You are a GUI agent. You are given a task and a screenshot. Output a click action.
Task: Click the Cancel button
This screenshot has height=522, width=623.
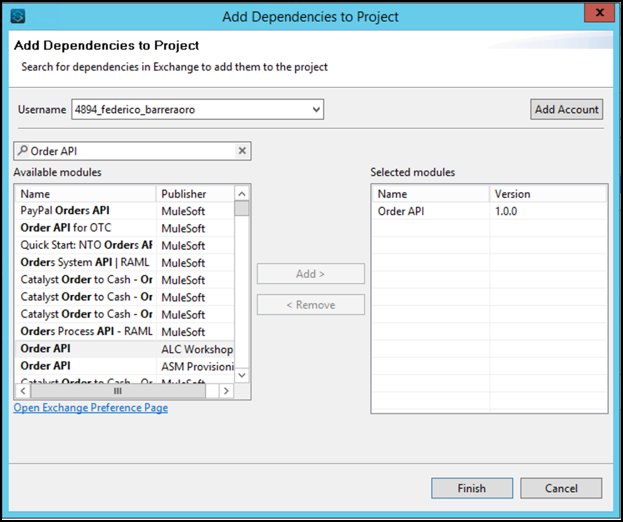pos(561,488)
